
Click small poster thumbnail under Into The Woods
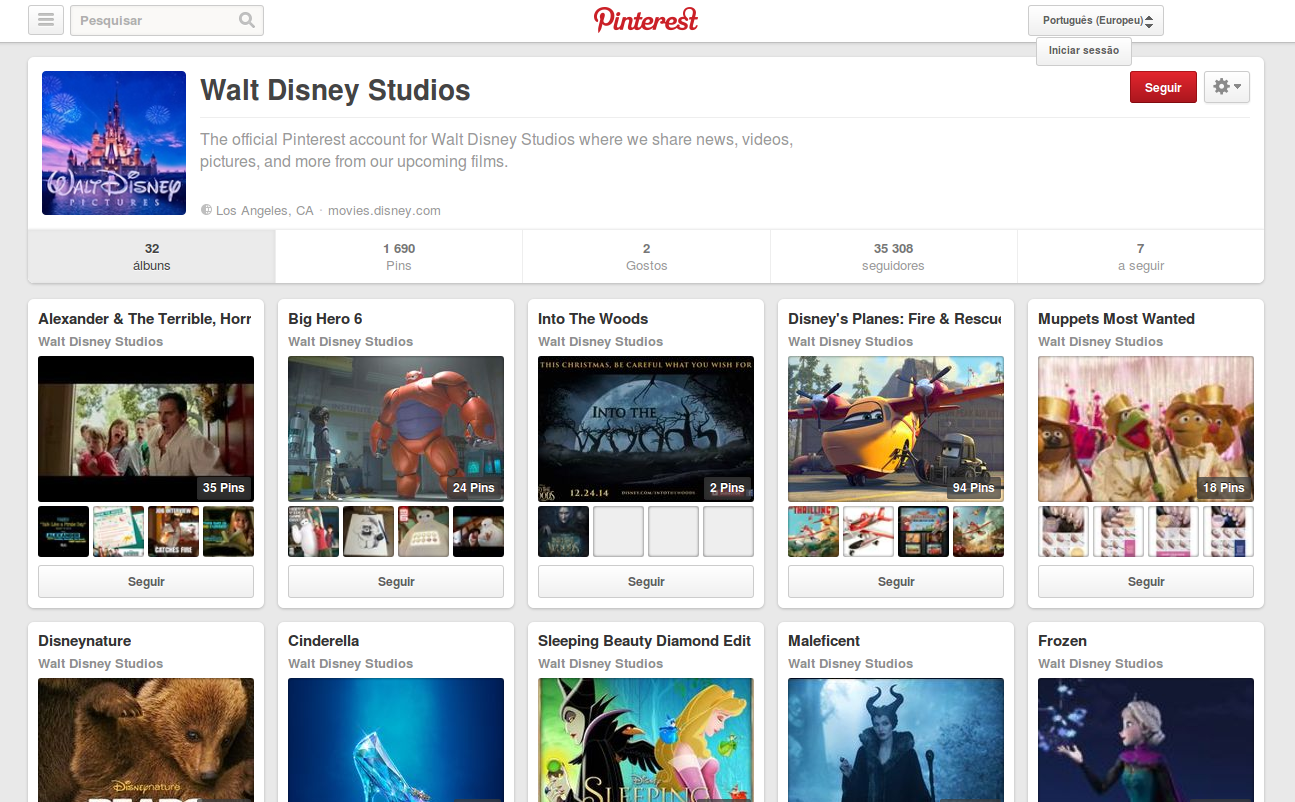pyautogui.click(x=564, y=531)
